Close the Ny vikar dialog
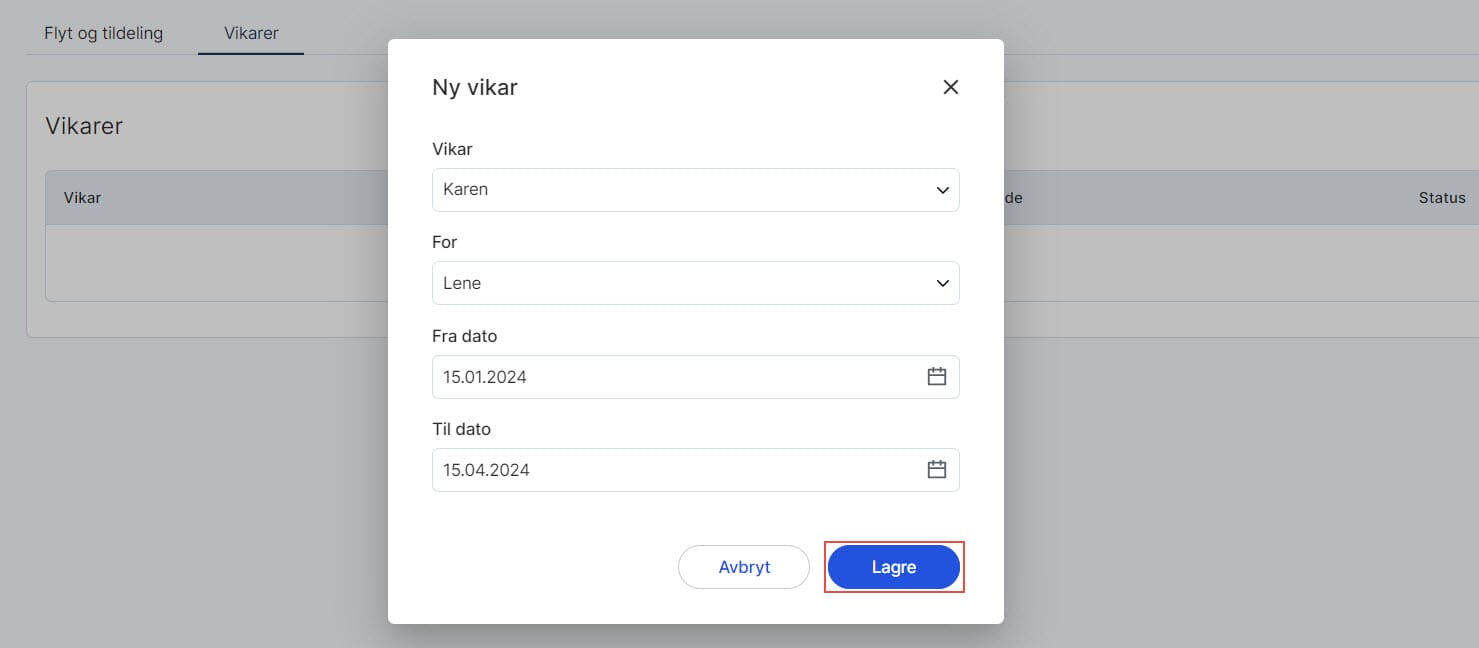The height and width of the screenshot is (648, 1479). [x=950, y=87]
